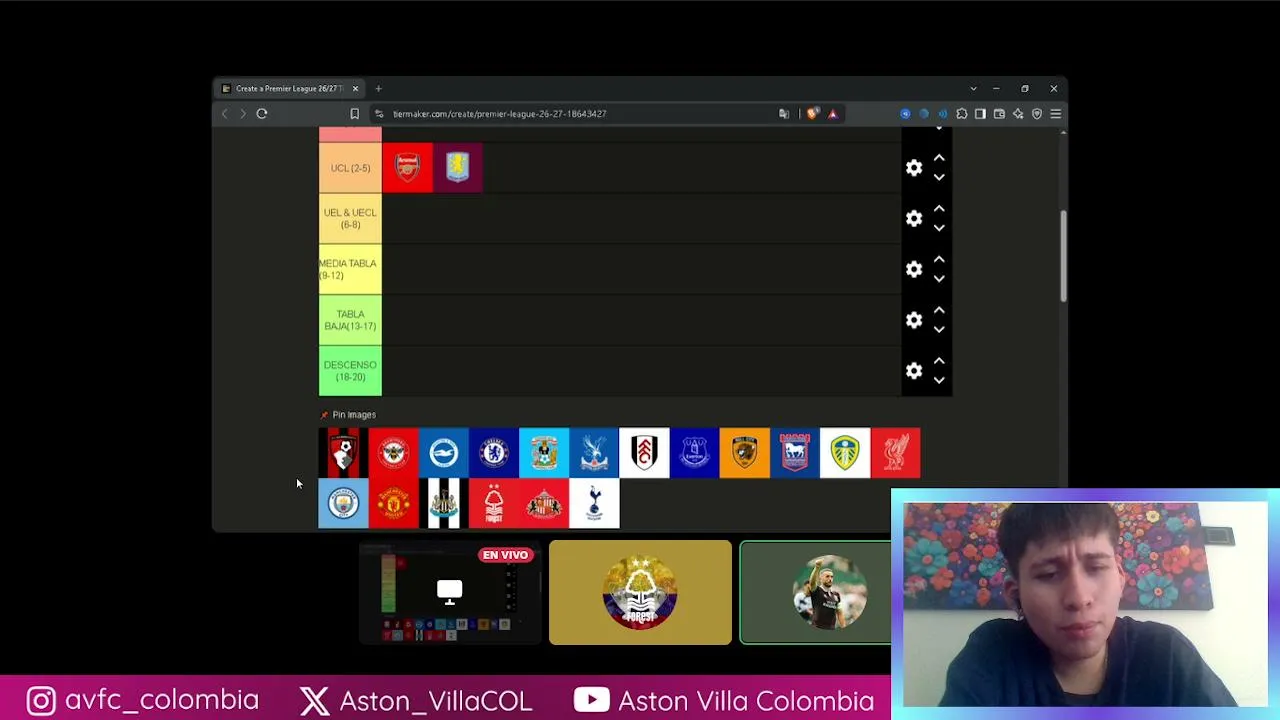
Task: Pick the Brentford bee crest tile
Action: [x=394, y=453]
